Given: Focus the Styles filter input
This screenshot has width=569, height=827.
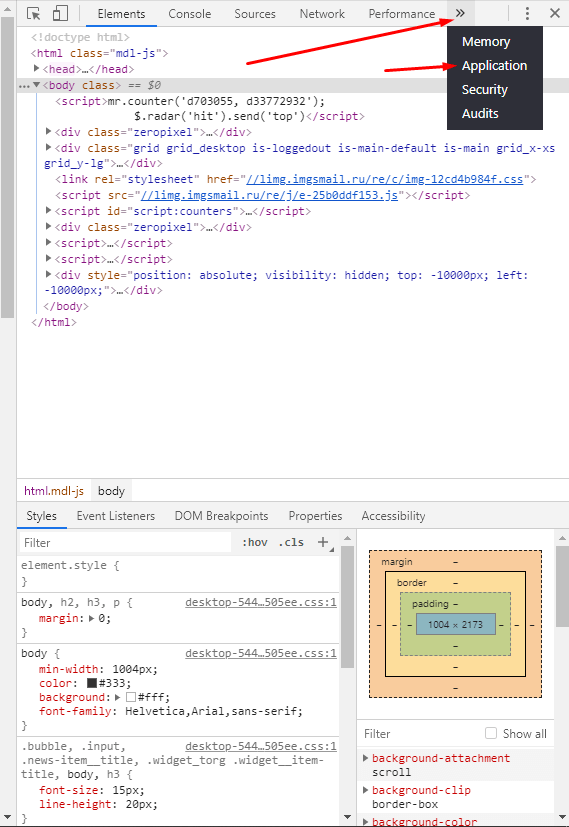Looking at the screenshot, I should tap(126, 543).
